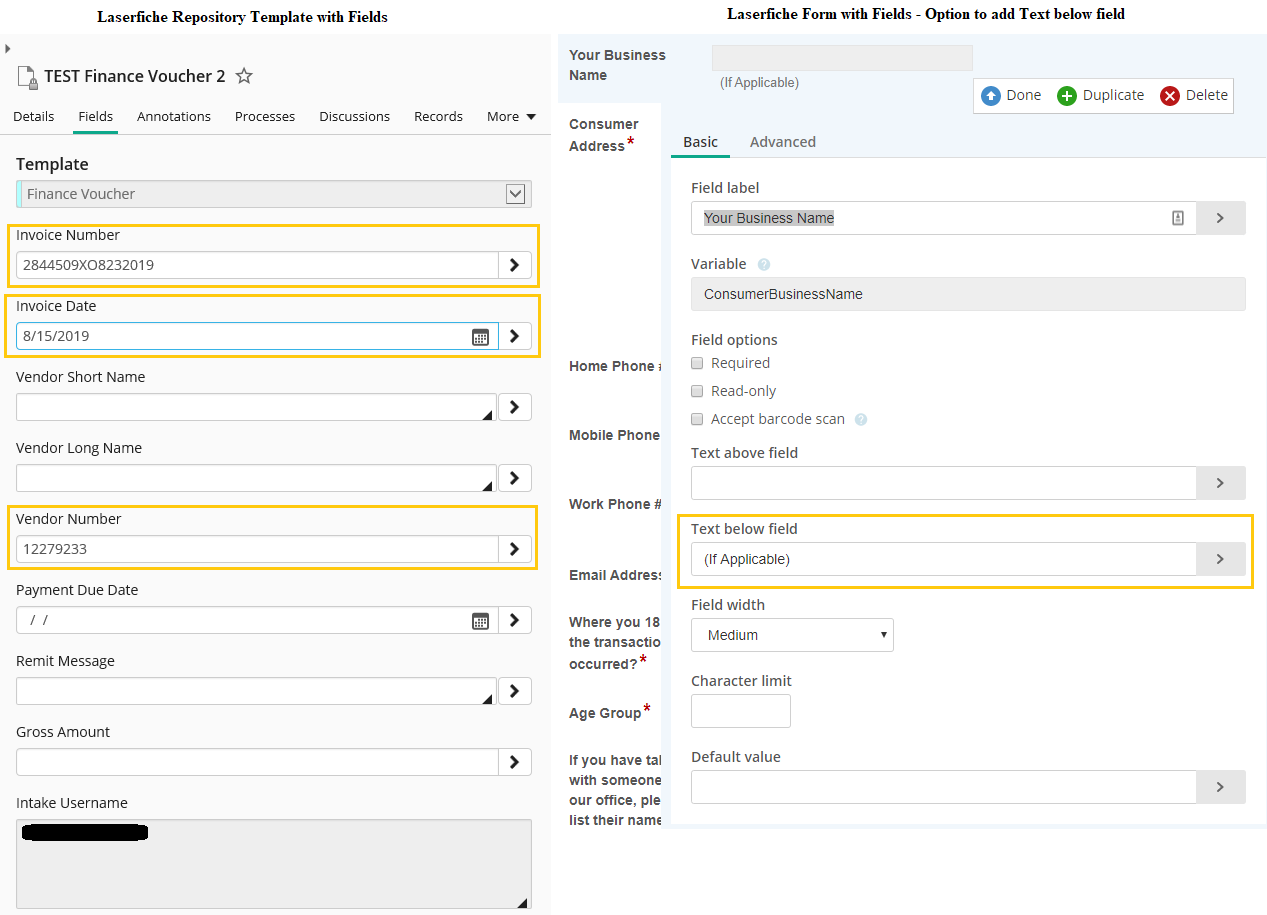Click the Text below field input

tap(944, 559)
